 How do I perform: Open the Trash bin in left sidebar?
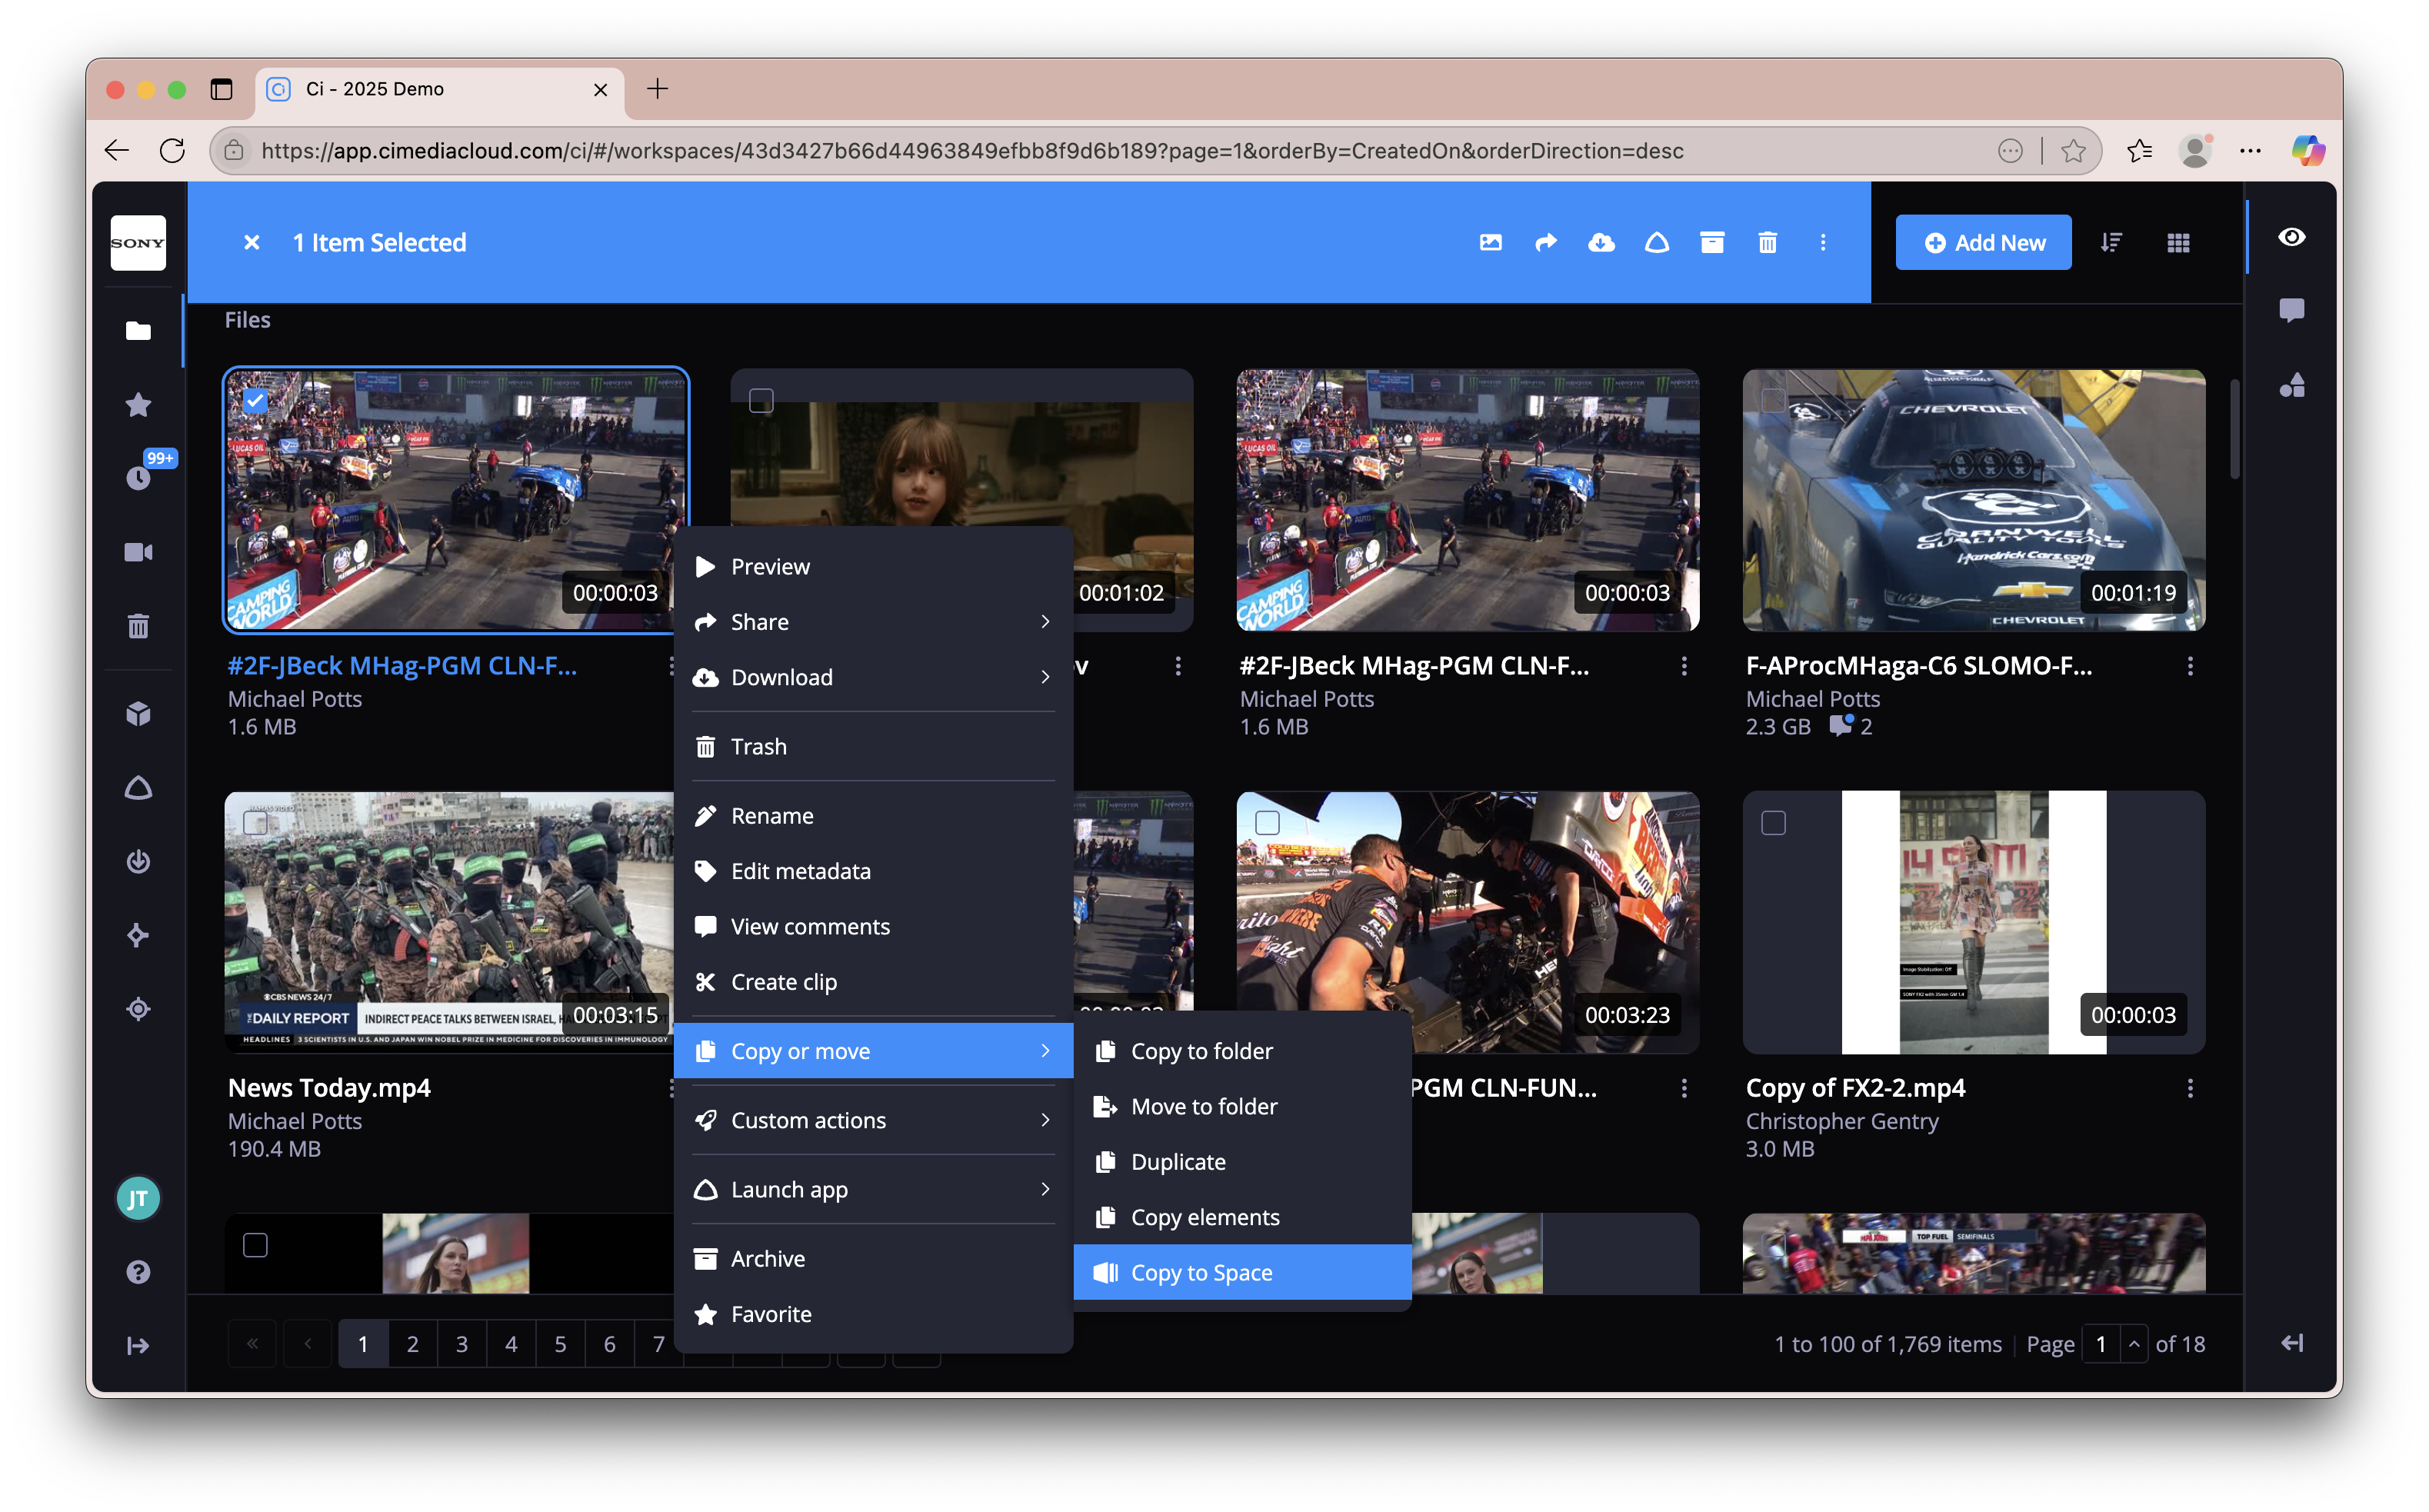coord(138,626)
